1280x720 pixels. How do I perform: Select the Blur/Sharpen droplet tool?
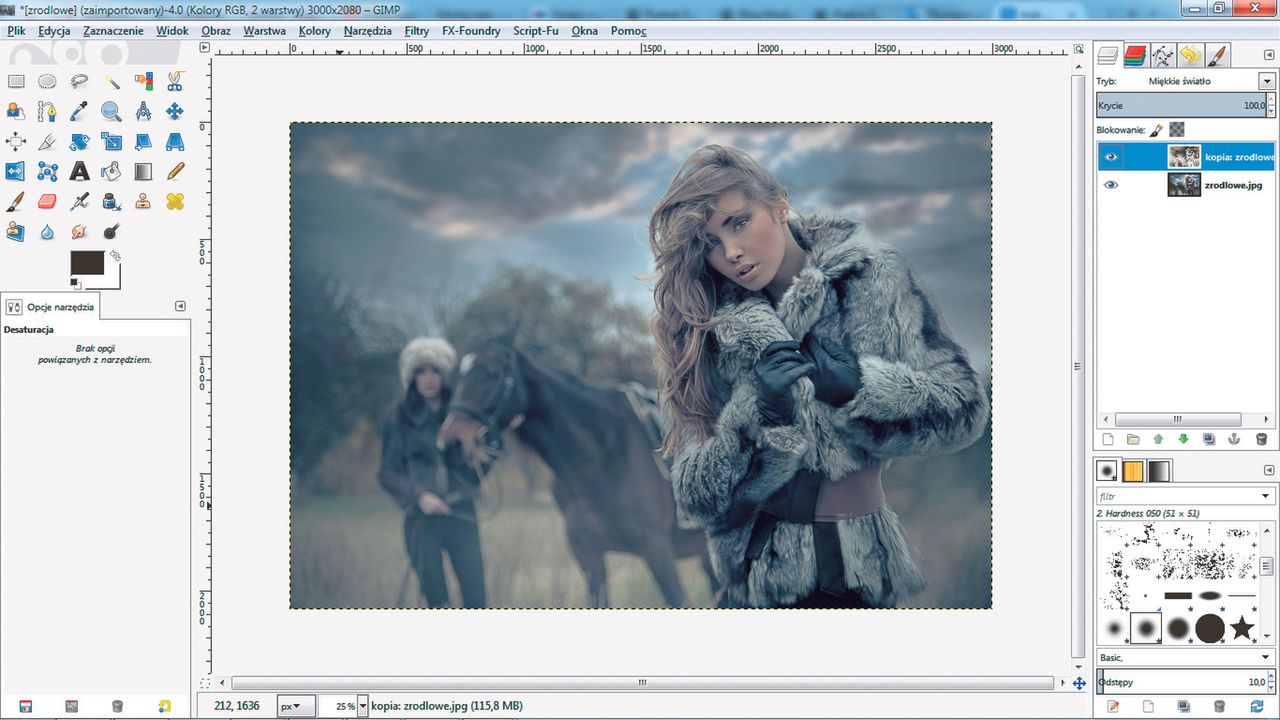point(47,231)
